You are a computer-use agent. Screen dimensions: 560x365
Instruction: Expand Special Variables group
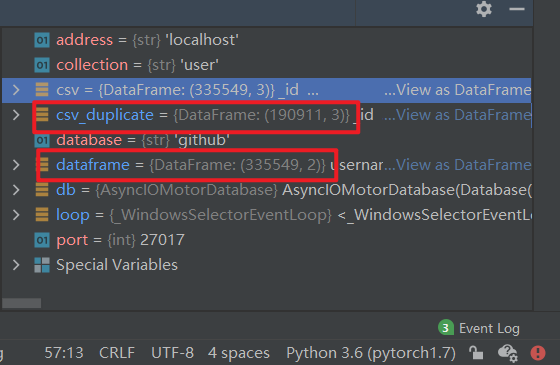coord(16,265)
